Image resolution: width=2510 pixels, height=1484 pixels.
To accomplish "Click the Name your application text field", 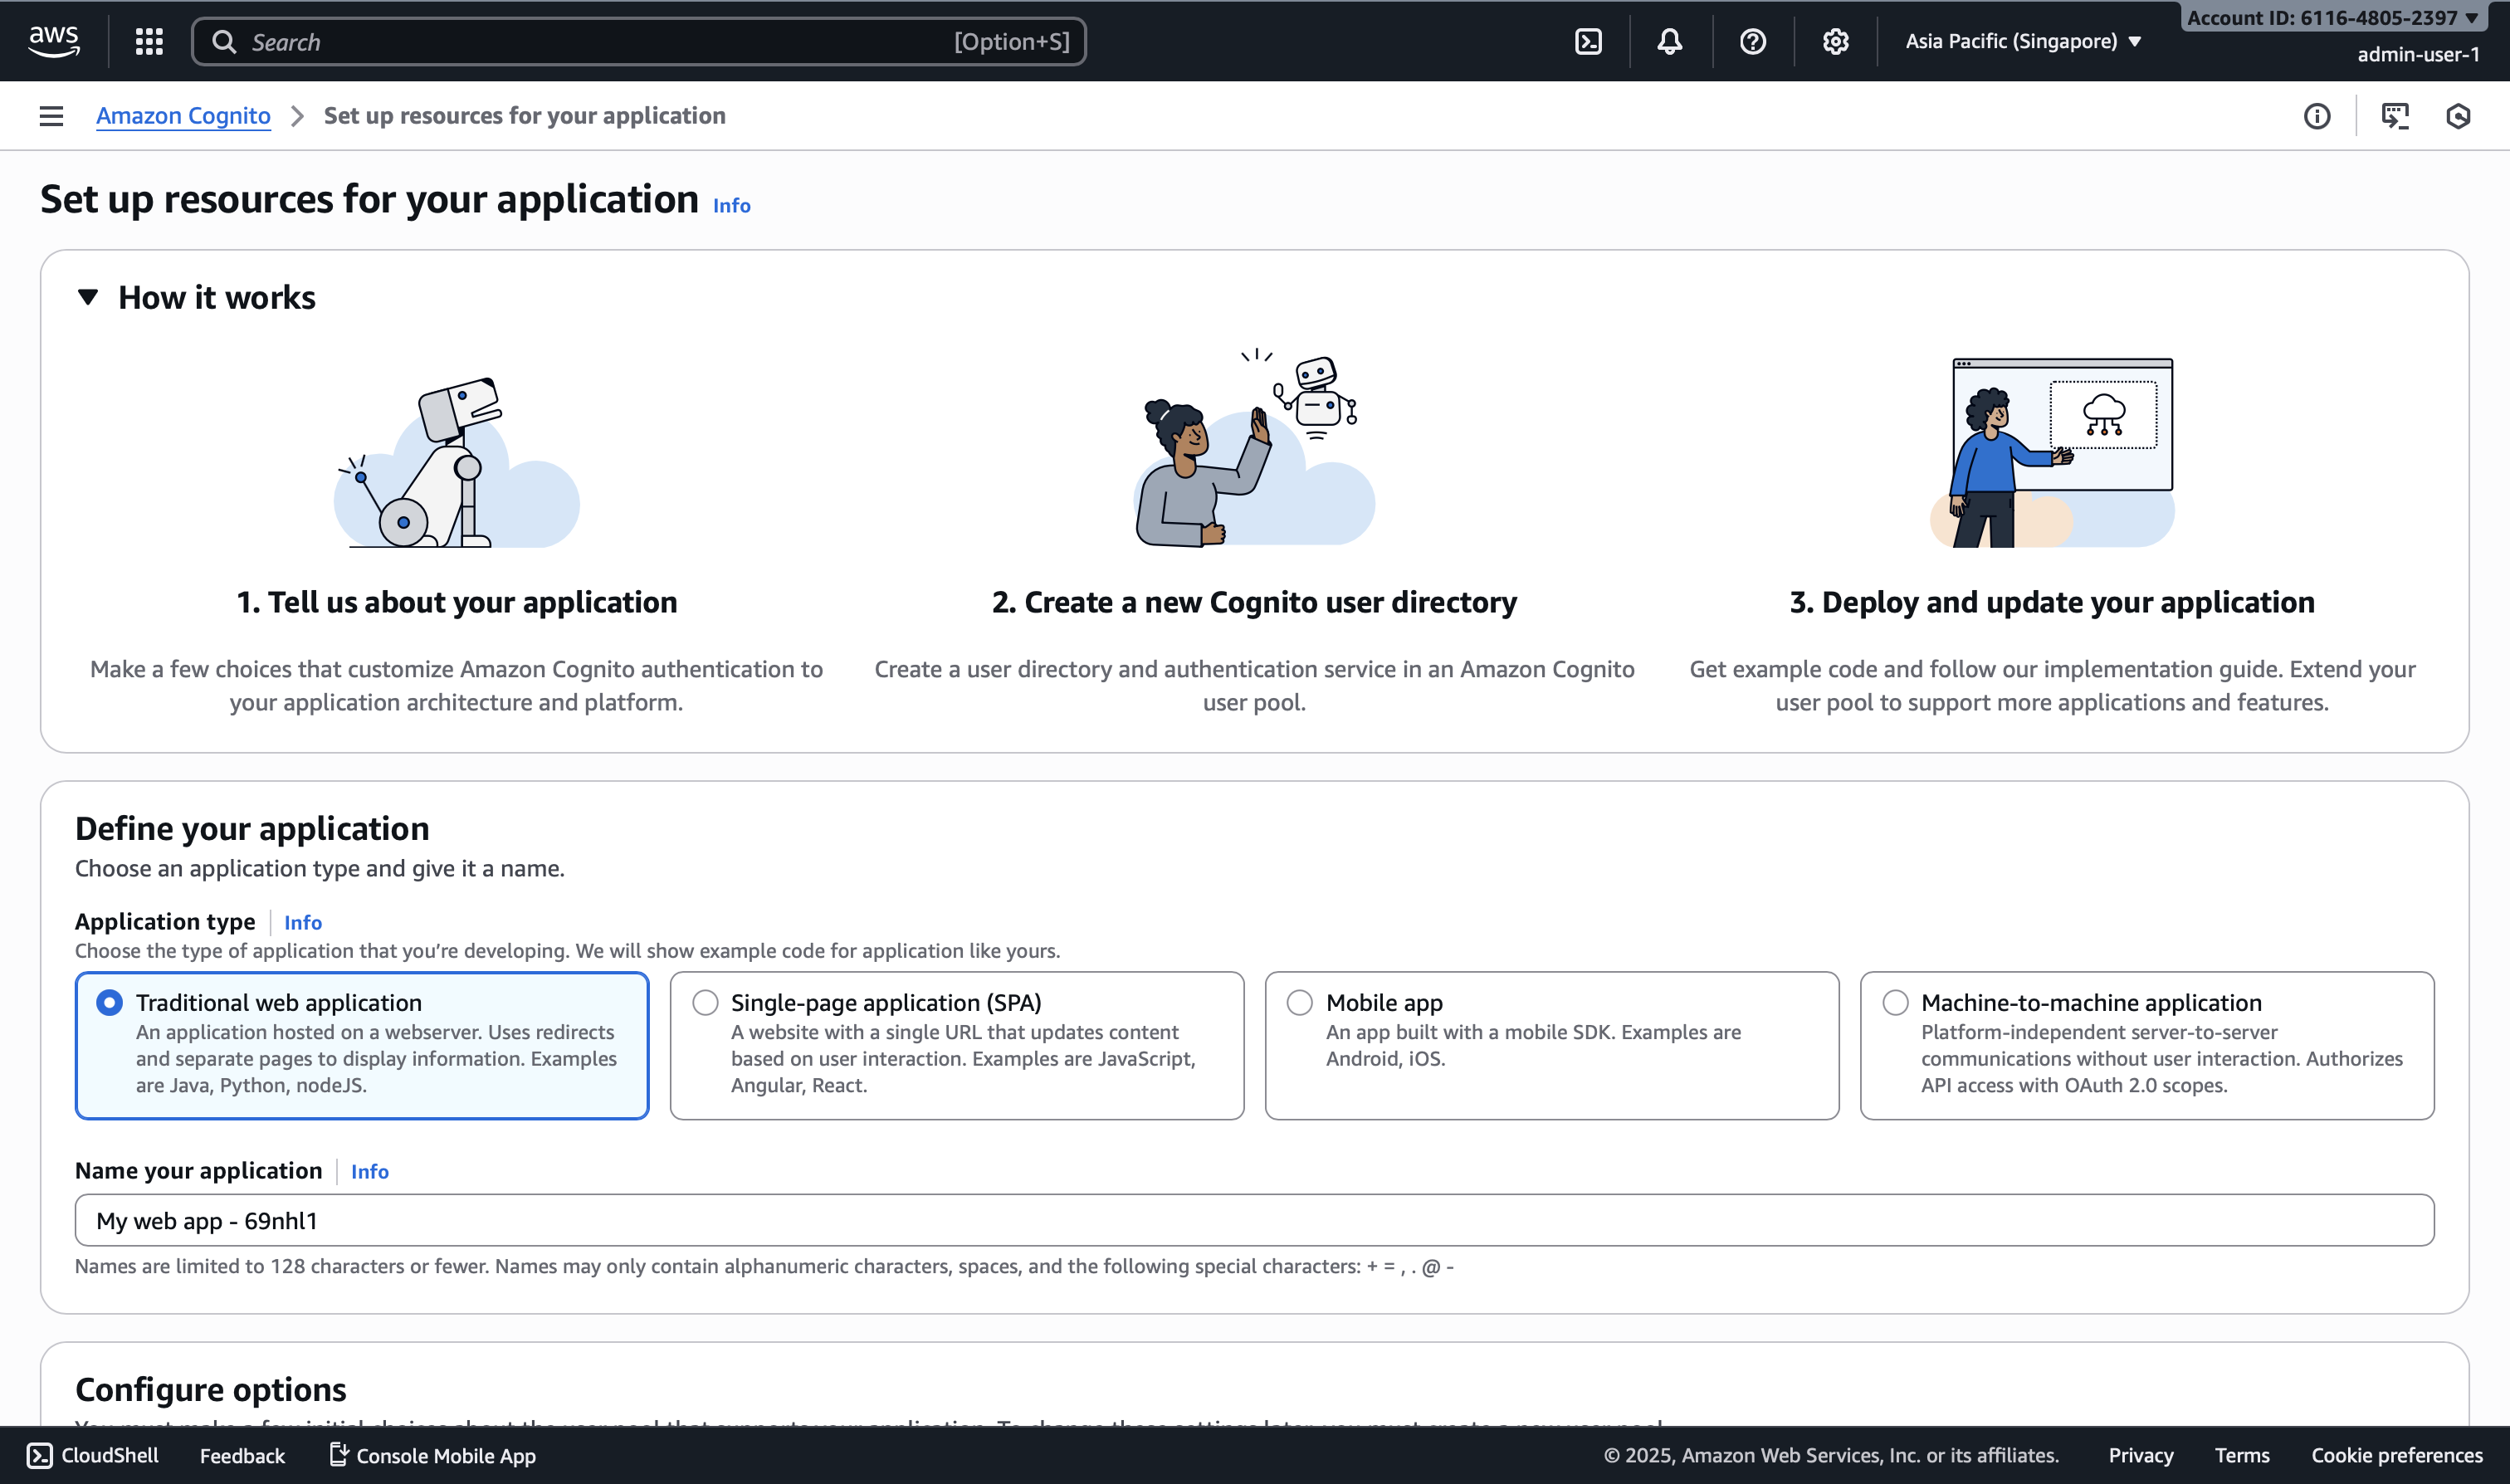I will pyautogui.click(x=1254, y=1220).
